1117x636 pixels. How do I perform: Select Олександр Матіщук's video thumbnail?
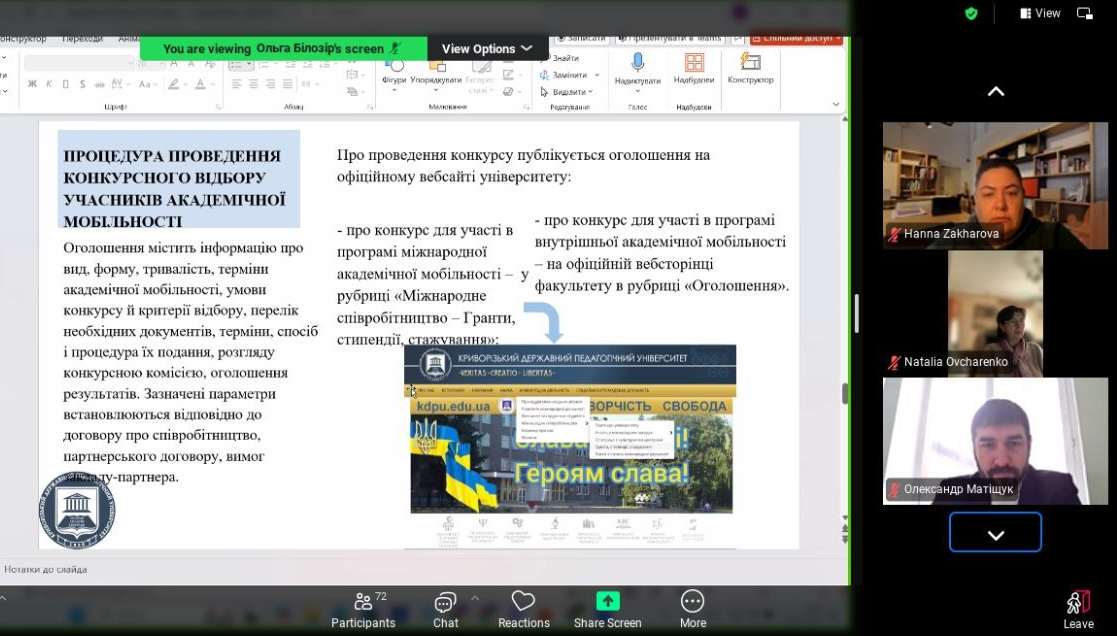pyautogui.click(x=994, y=440)
